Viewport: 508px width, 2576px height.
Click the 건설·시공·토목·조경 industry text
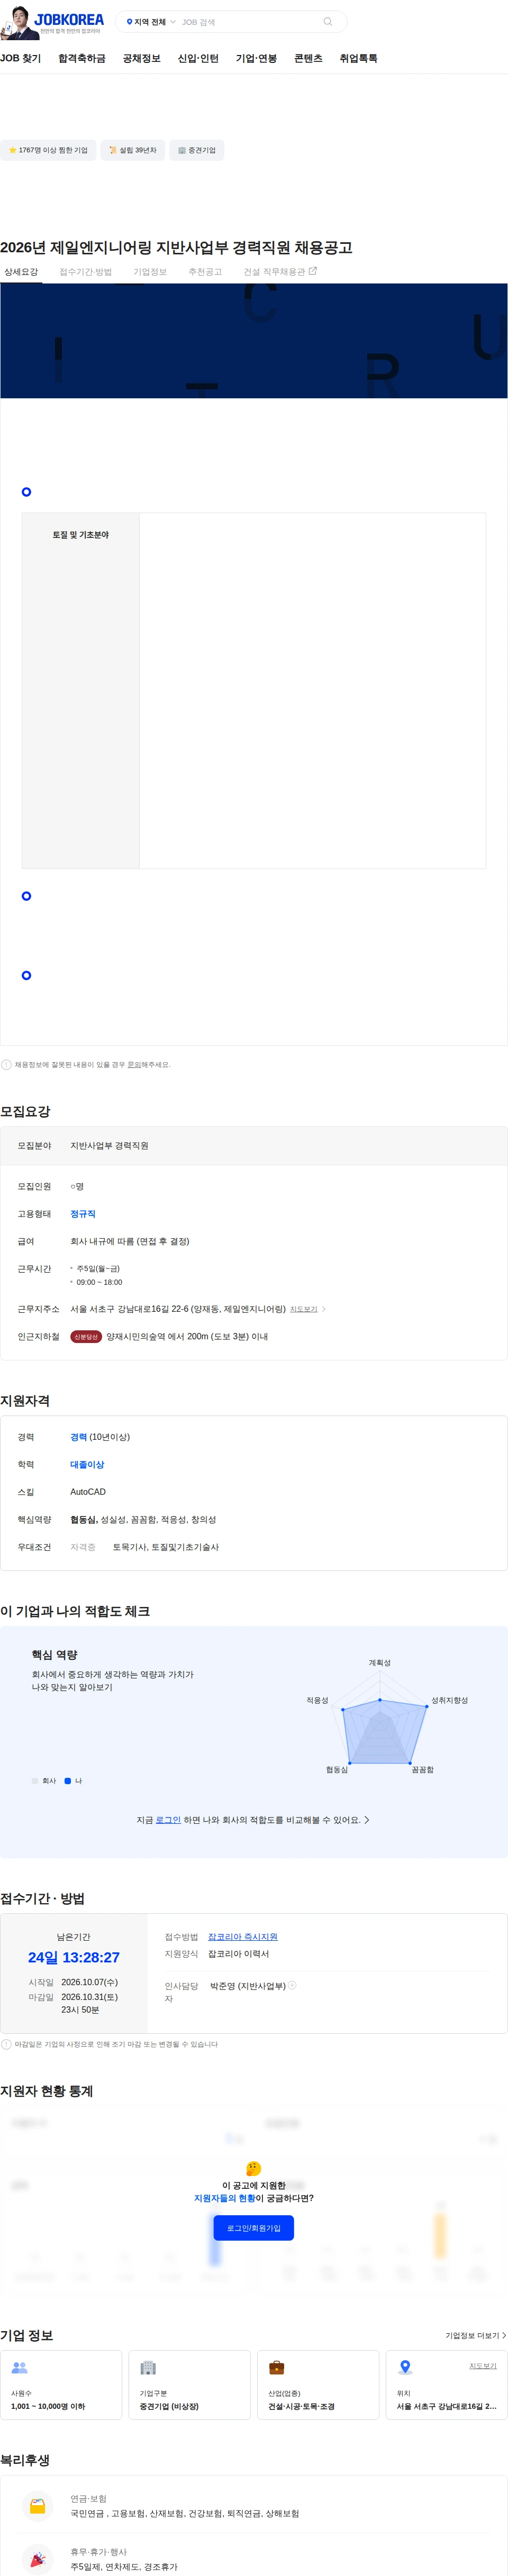[301, 2406]
